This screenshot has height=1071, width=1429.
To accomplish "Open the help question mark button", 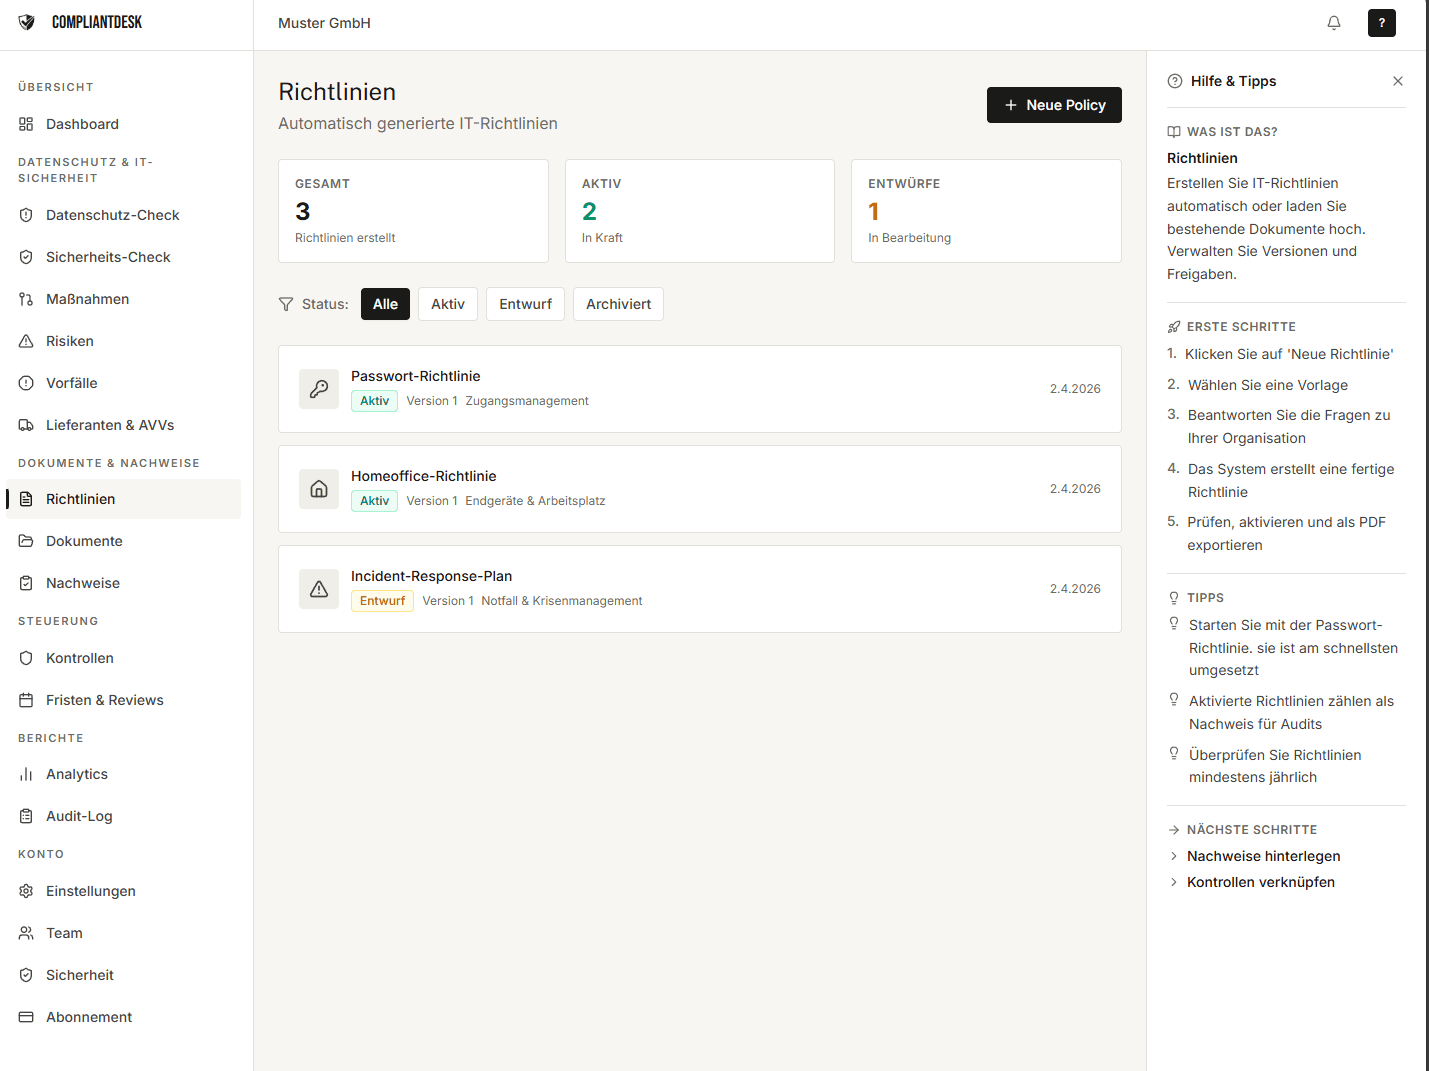I will click(x=1381, y=23).
